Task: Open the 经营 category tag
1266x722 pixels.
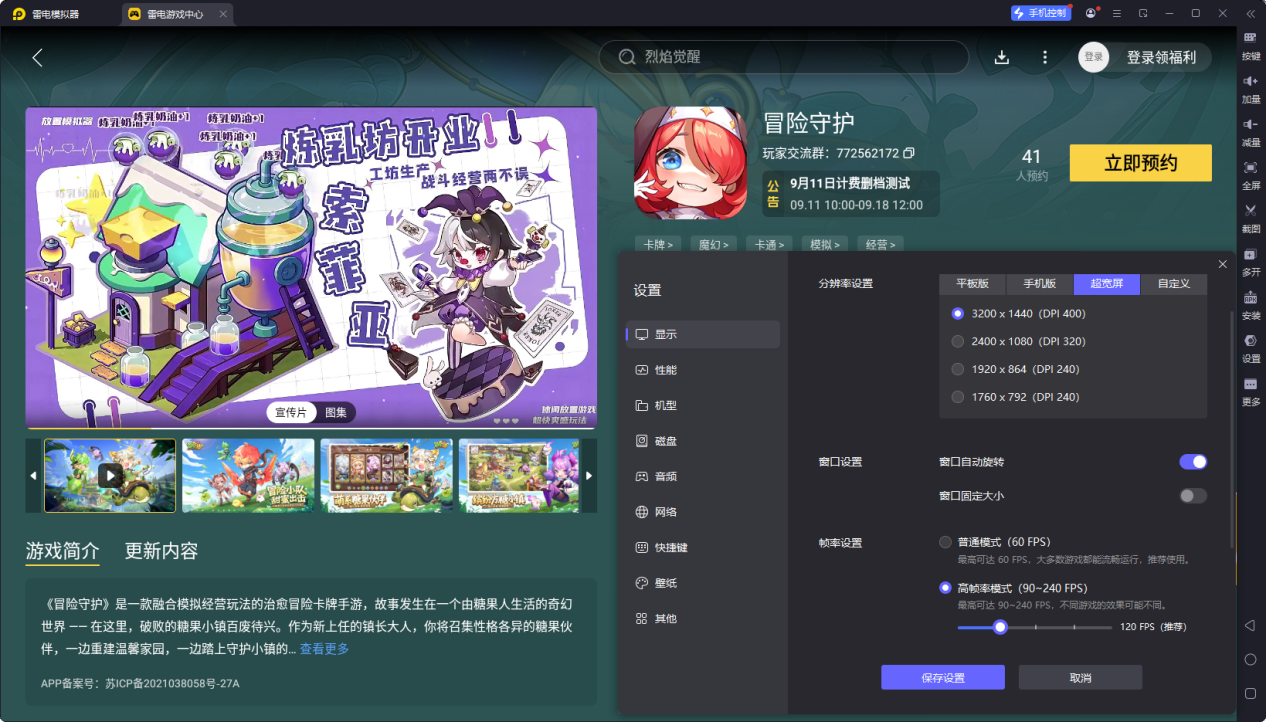Action: click(882, 244)
